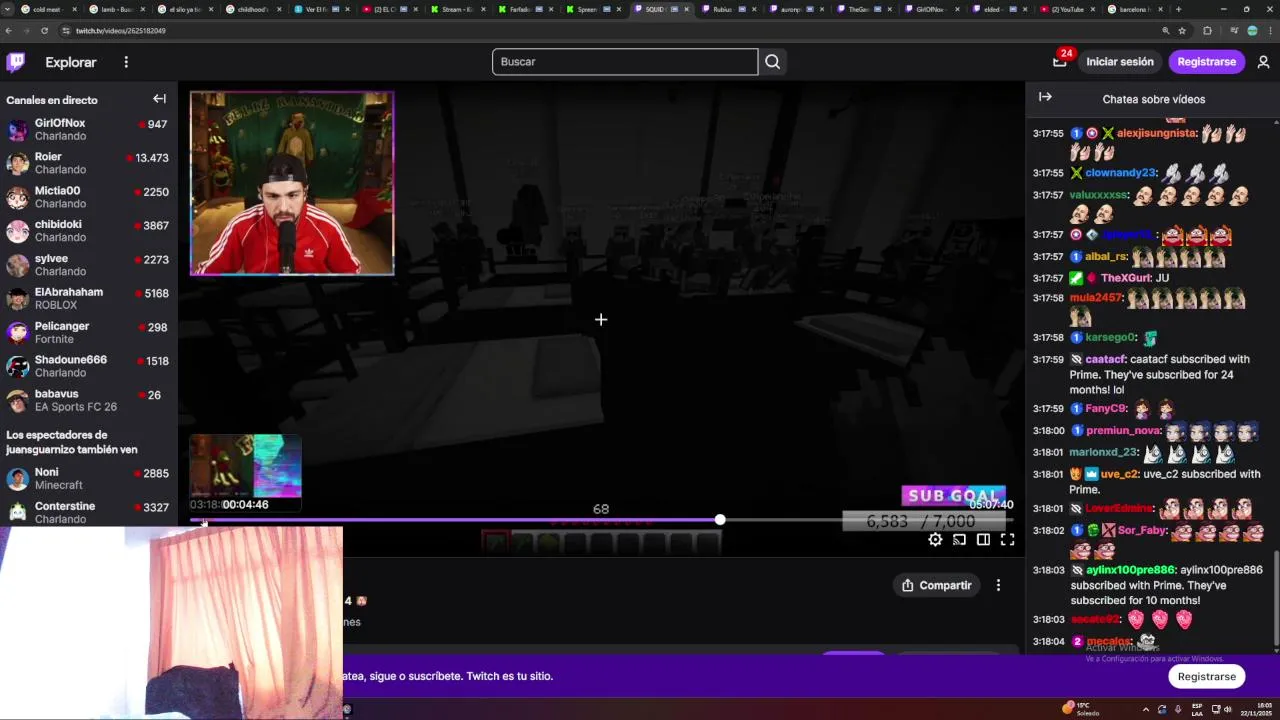Open the Explorar link
Image resolution: width=1280 pixels, height=720 pixels.
point(71,62)
